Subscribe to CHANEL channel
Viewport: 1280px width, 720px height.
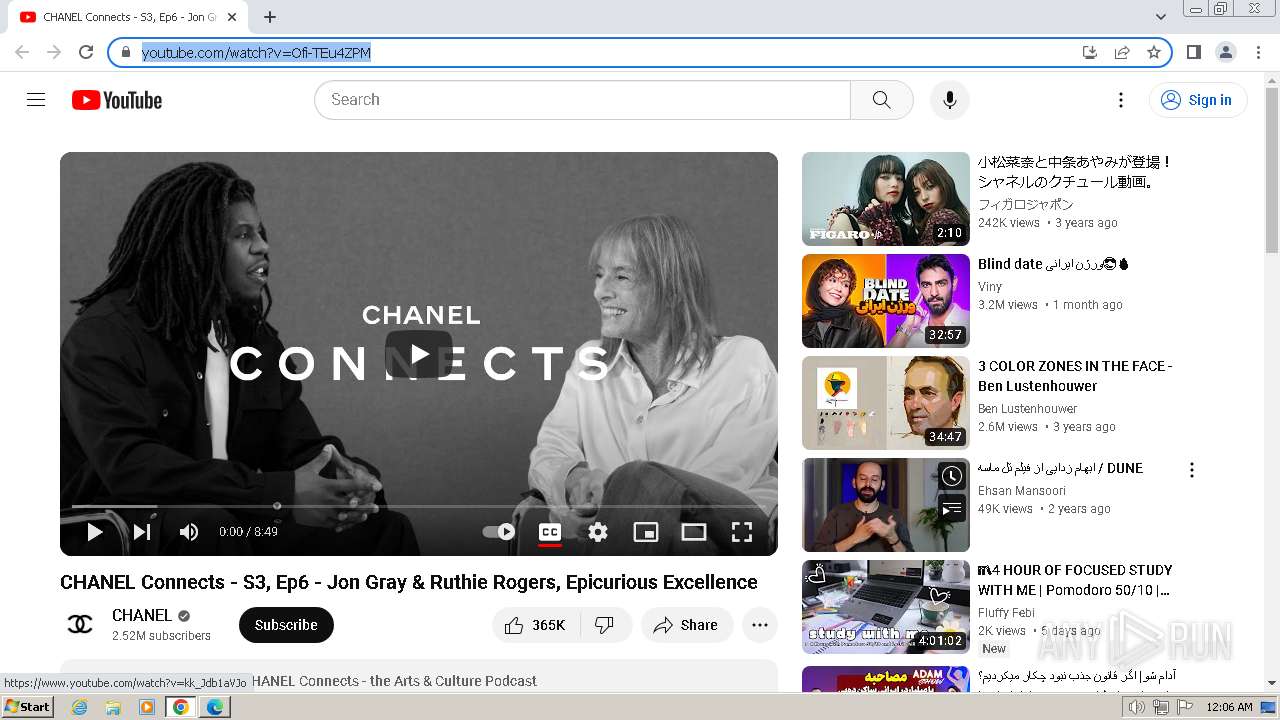[286, 625]
